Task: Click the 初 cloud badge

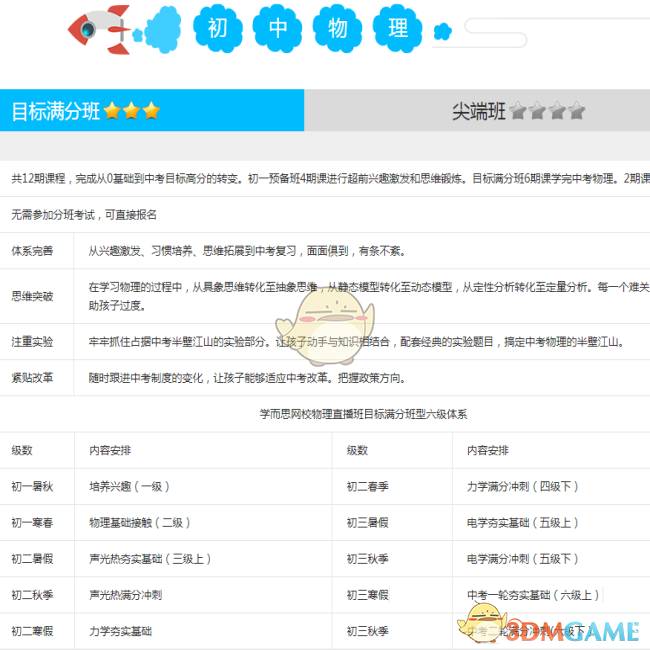Action: [x=218, y=29]
